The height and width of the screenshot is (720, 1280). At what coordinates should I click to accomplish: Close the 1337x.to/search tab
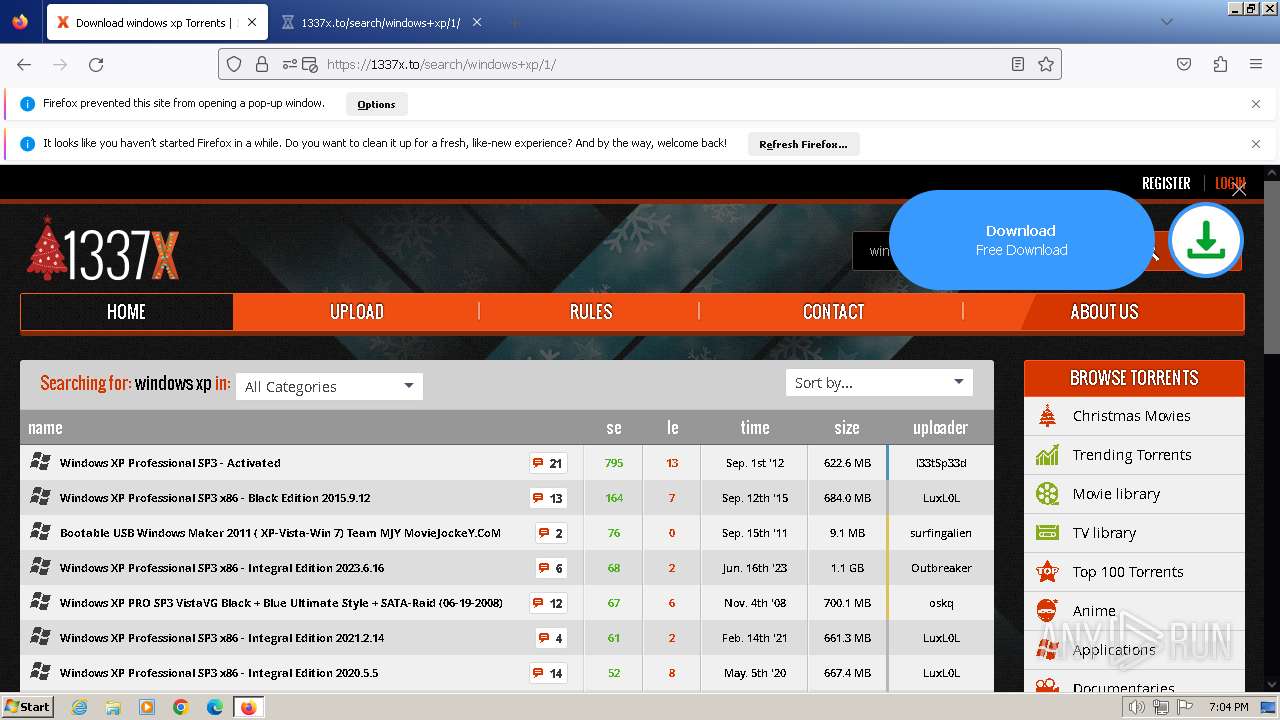point(477,22)
